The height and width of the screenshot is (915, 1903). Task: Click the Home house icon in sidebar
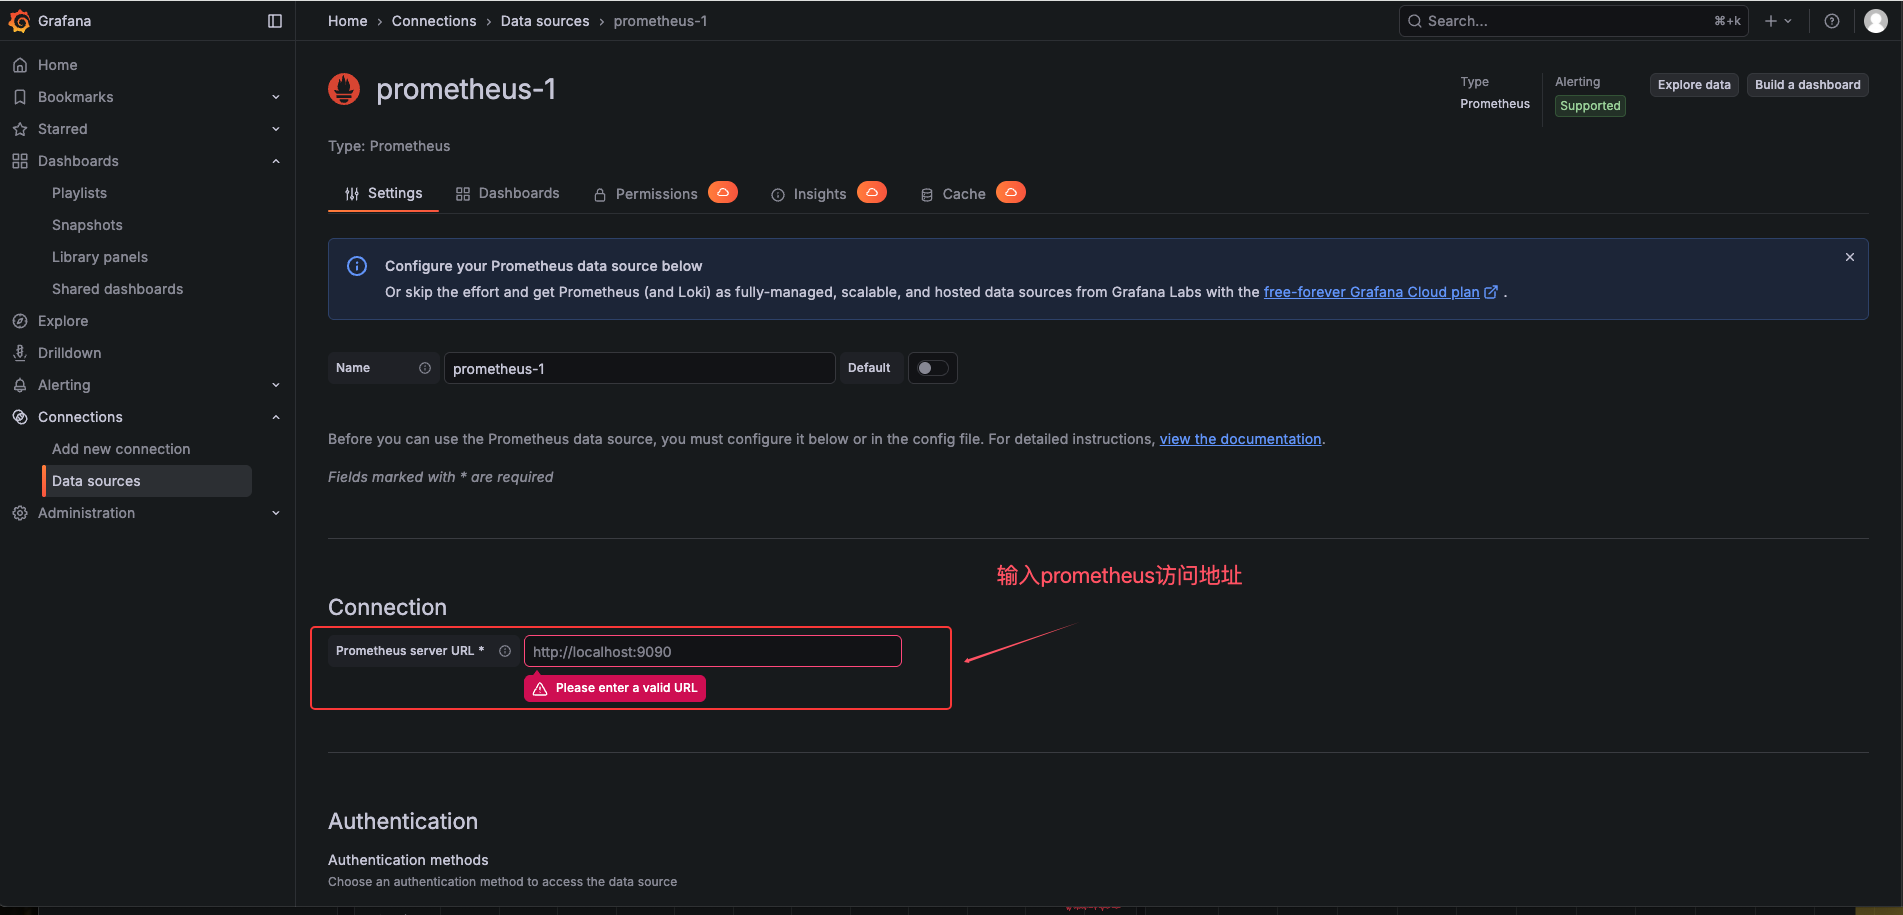click(20, 65)
